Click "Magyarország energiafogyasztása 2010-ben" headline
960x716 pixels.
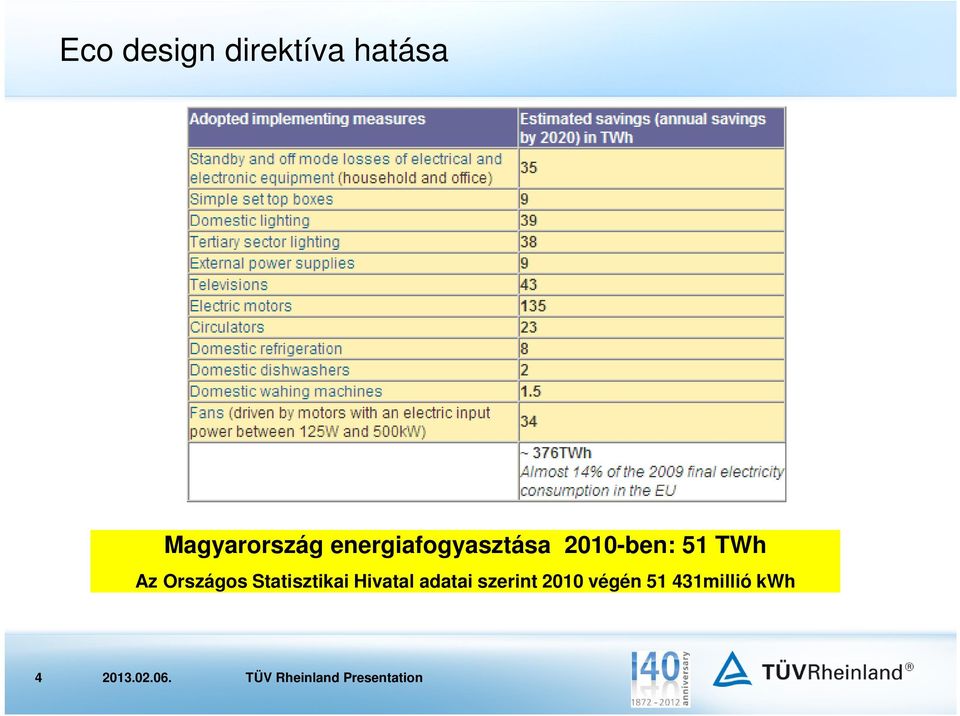pyautogui.click(x=465, y=545)
